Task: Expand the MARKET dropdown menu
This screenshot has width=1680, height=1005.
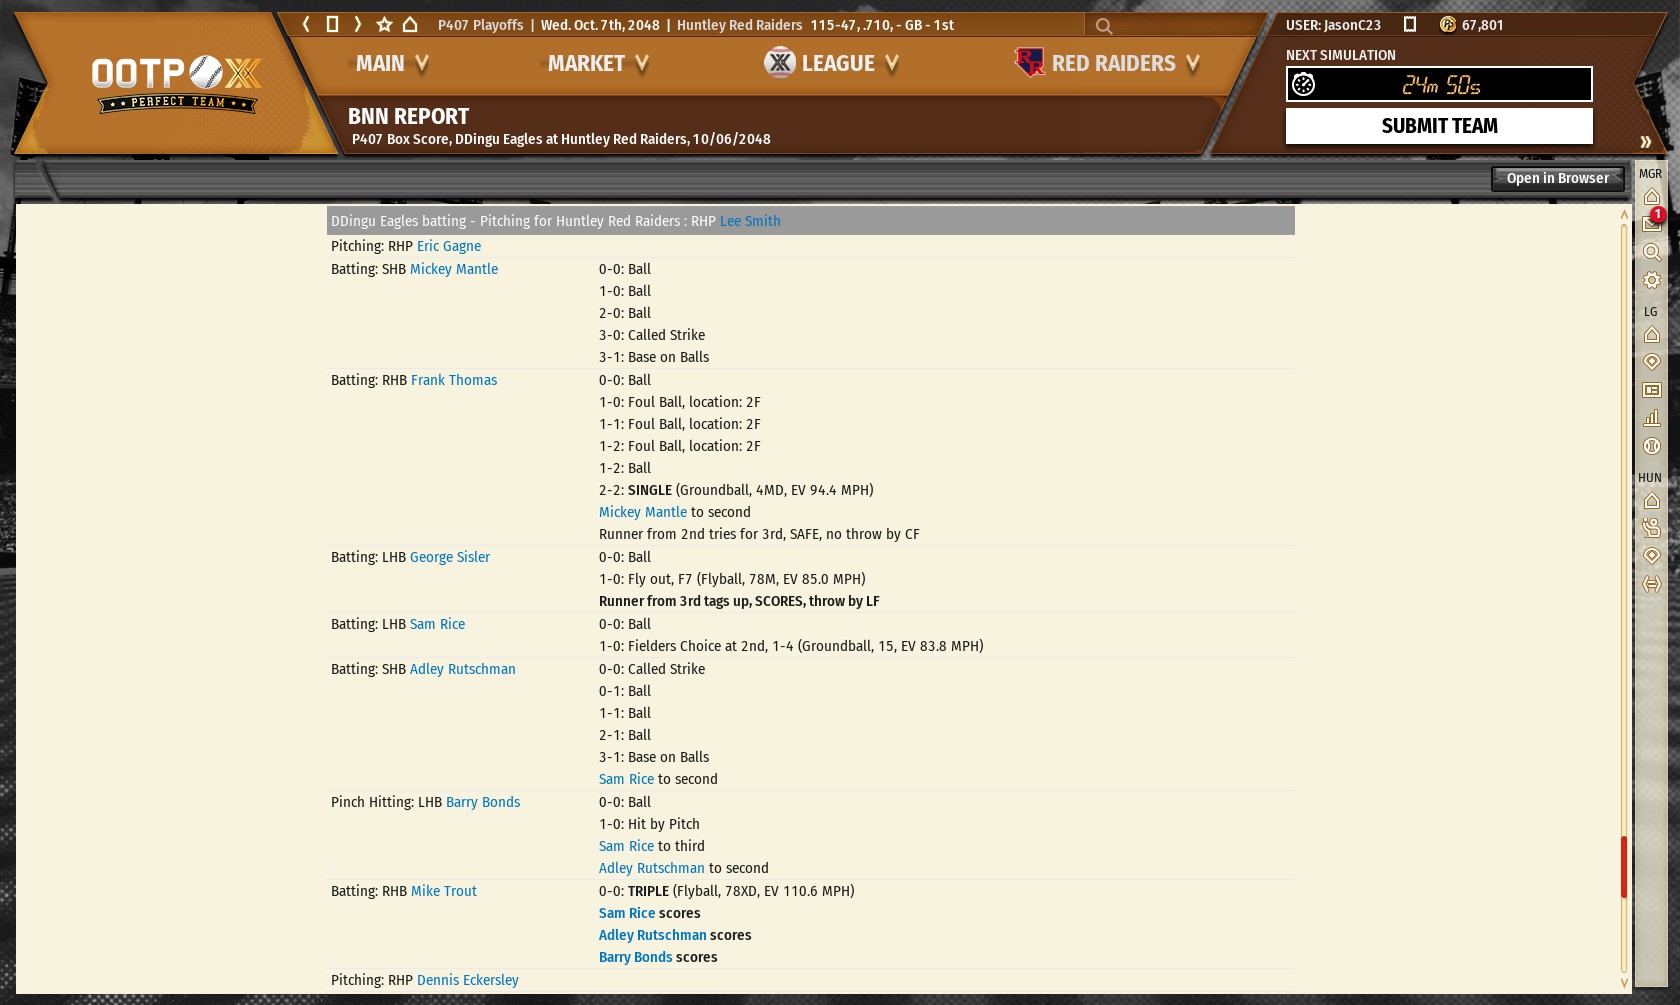Action: pyautogui.click(x=598, y=64)
